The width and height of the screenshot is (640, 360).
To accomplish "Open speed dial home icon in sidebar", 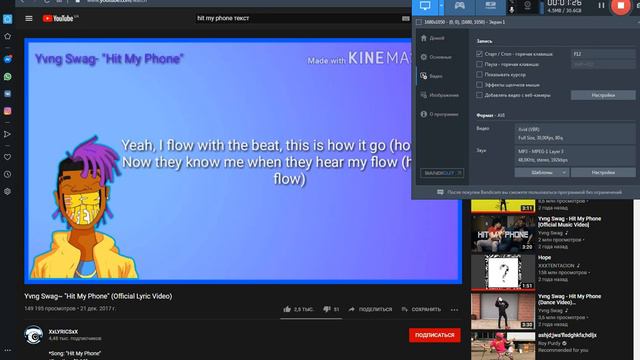I will (8, 36).
